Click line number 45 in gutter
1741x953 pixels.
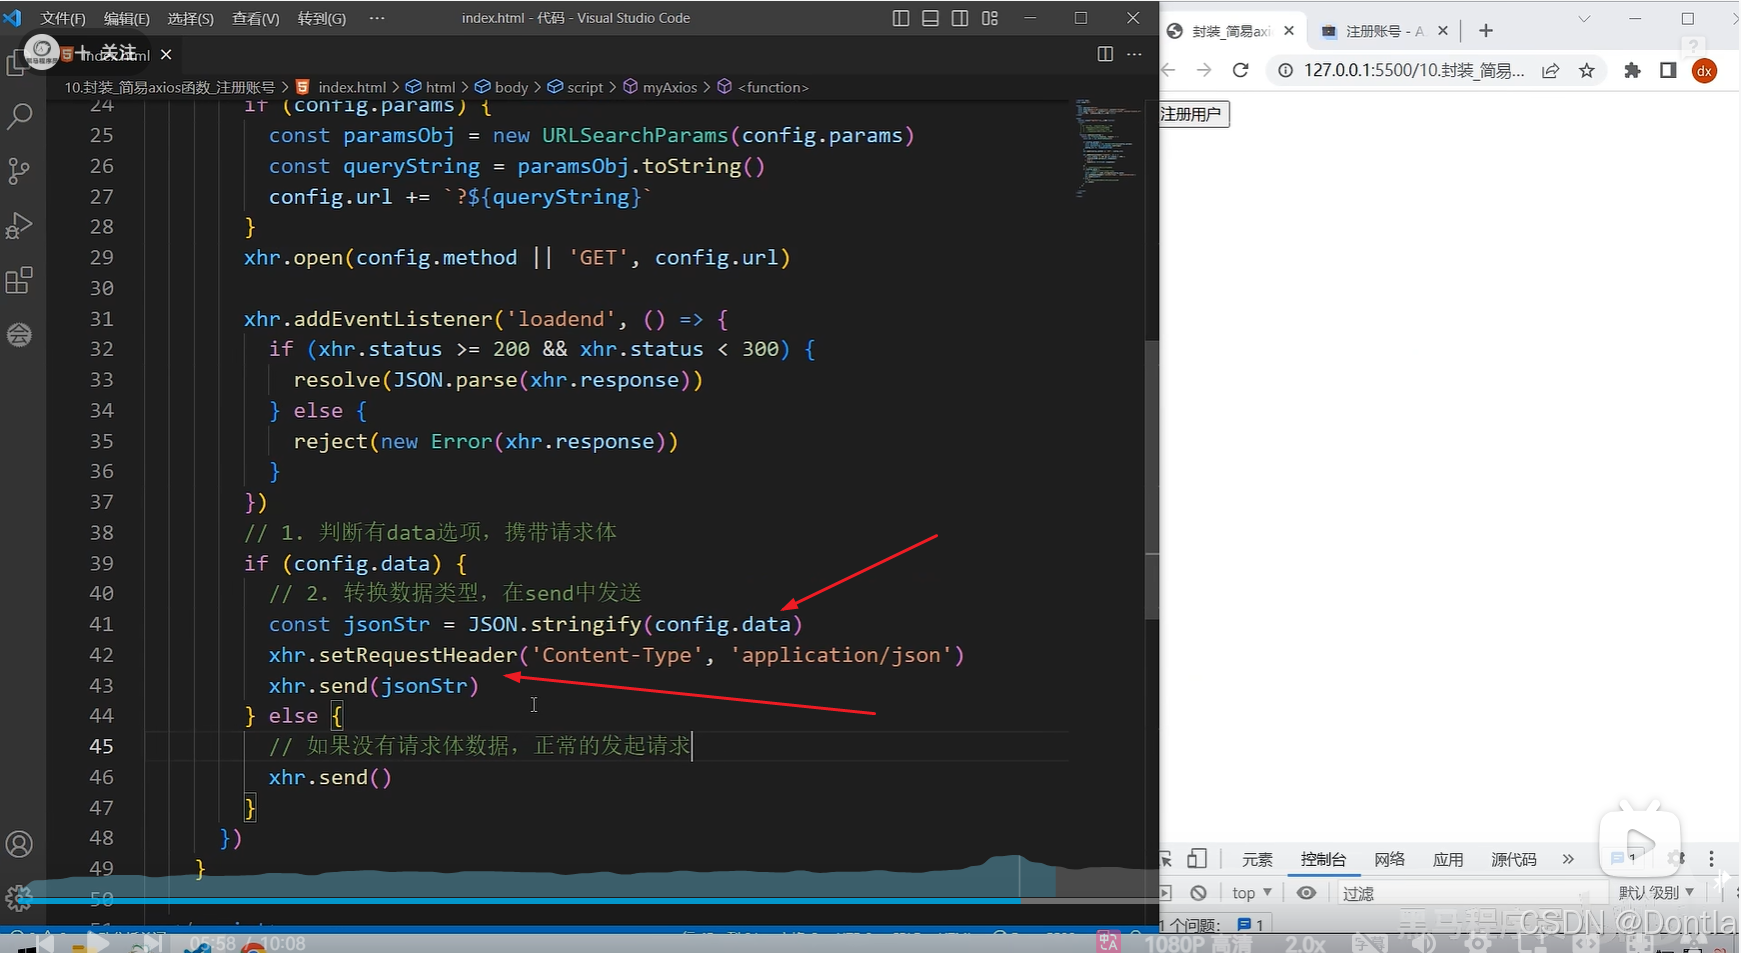pyautogui.click(x=101, y=746)
